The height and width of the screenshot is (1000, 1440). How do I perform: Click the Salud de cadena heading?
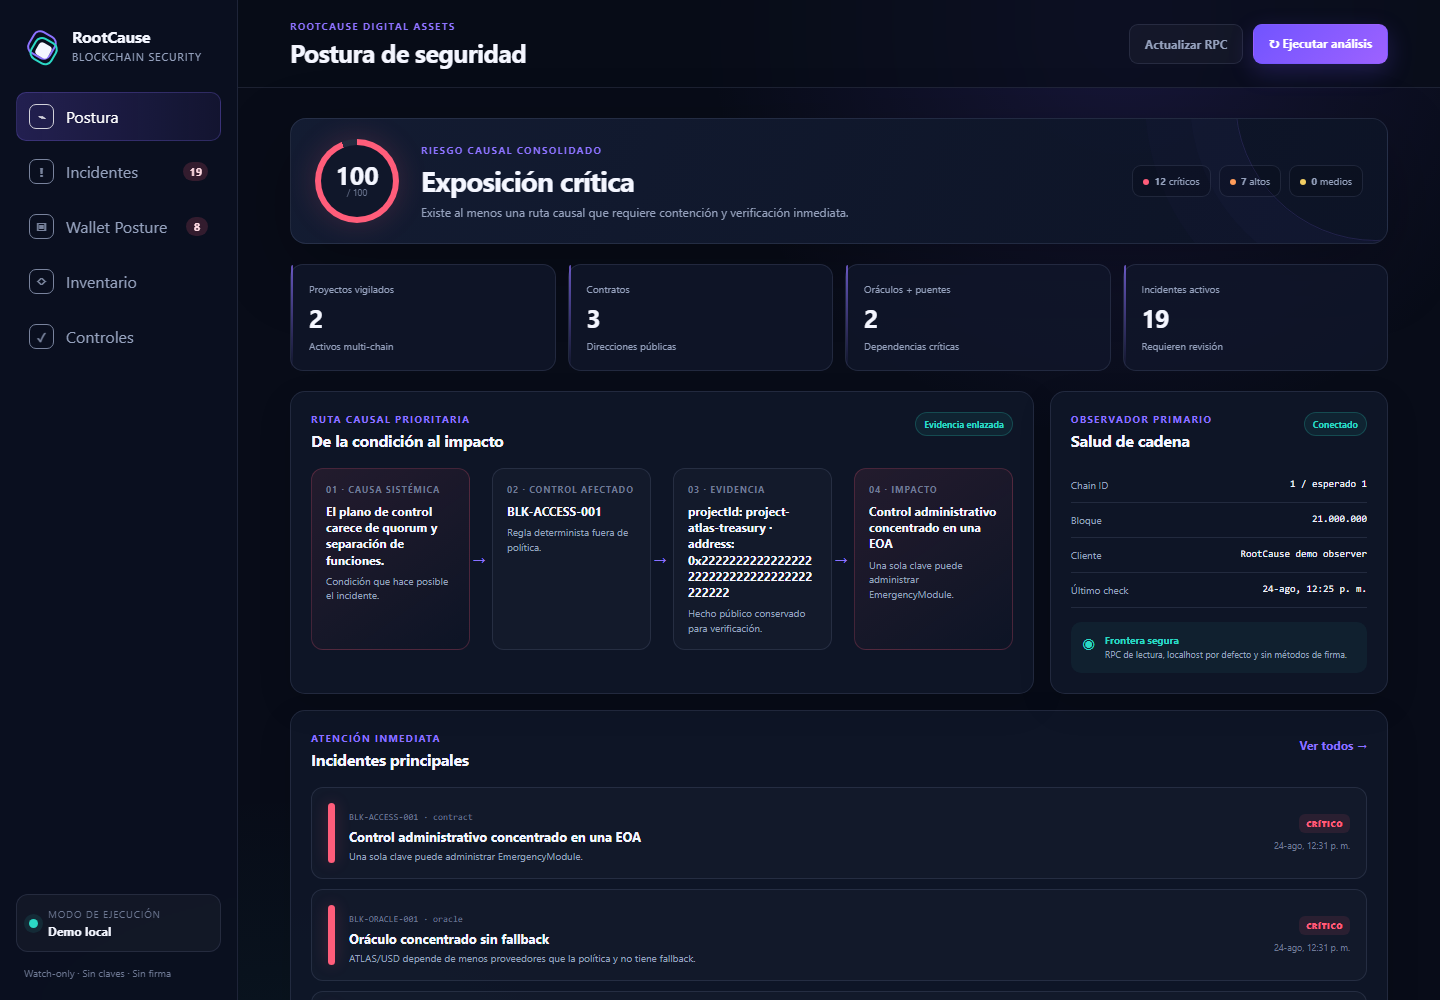tap(1130, 442)
